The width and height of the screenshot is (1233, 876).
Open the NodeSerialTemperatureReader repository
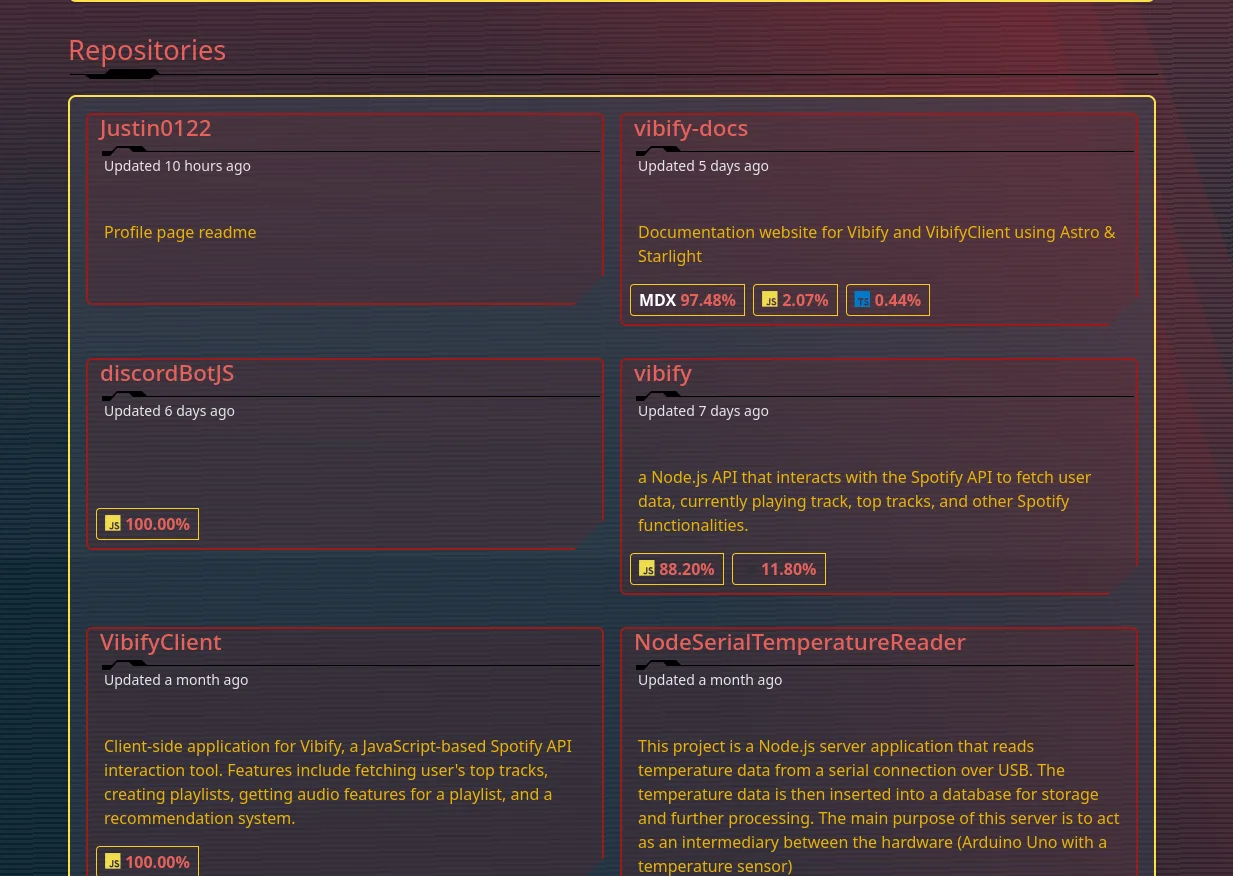pyautogui.click(x=800, y=641)
